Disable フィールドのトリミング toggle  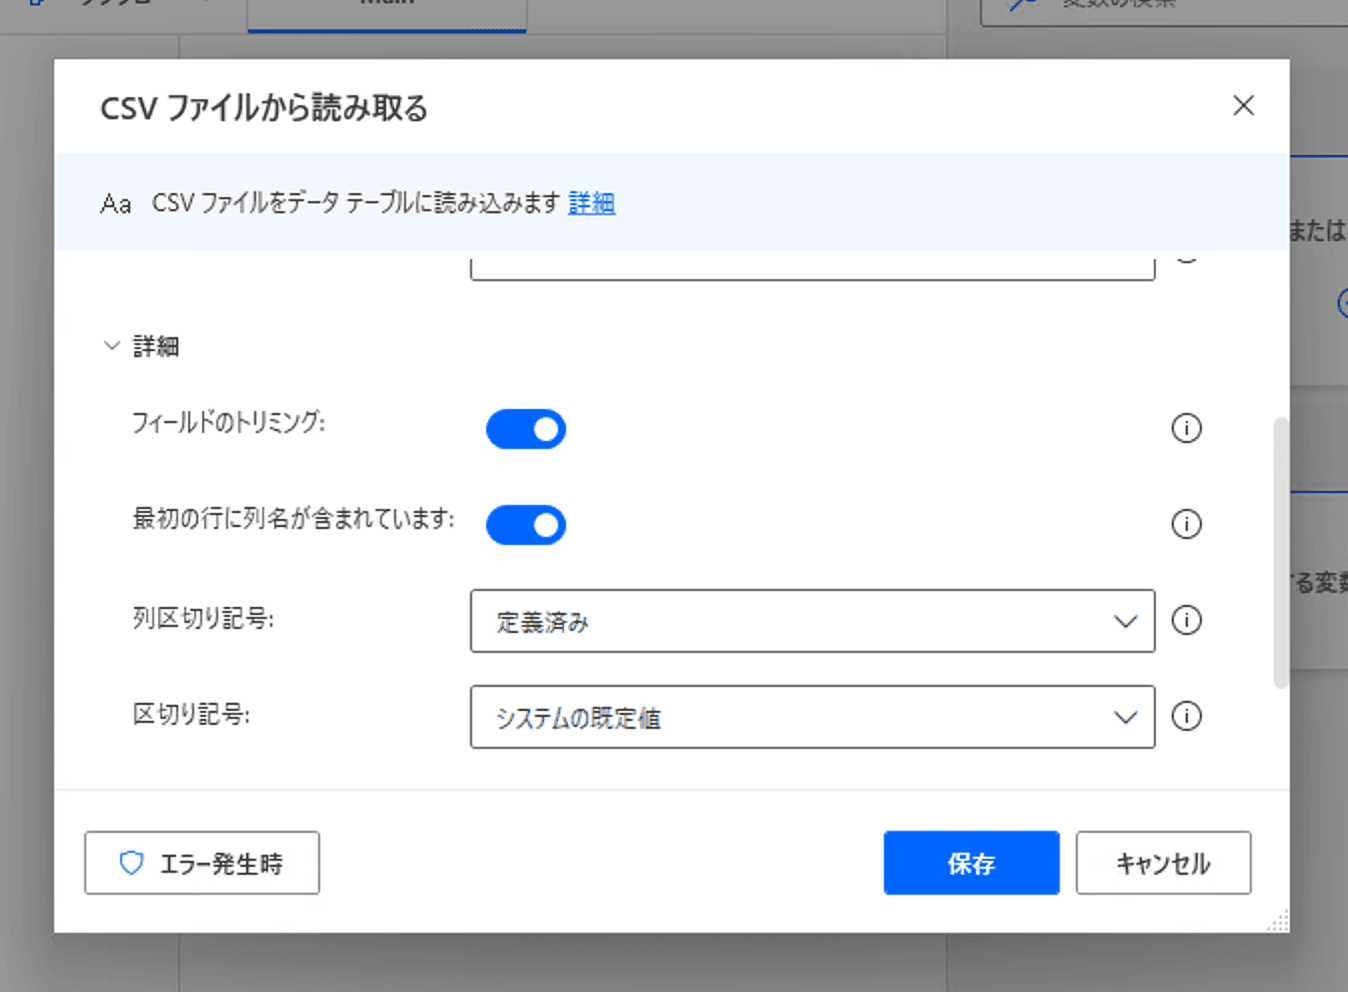(526, 429)
